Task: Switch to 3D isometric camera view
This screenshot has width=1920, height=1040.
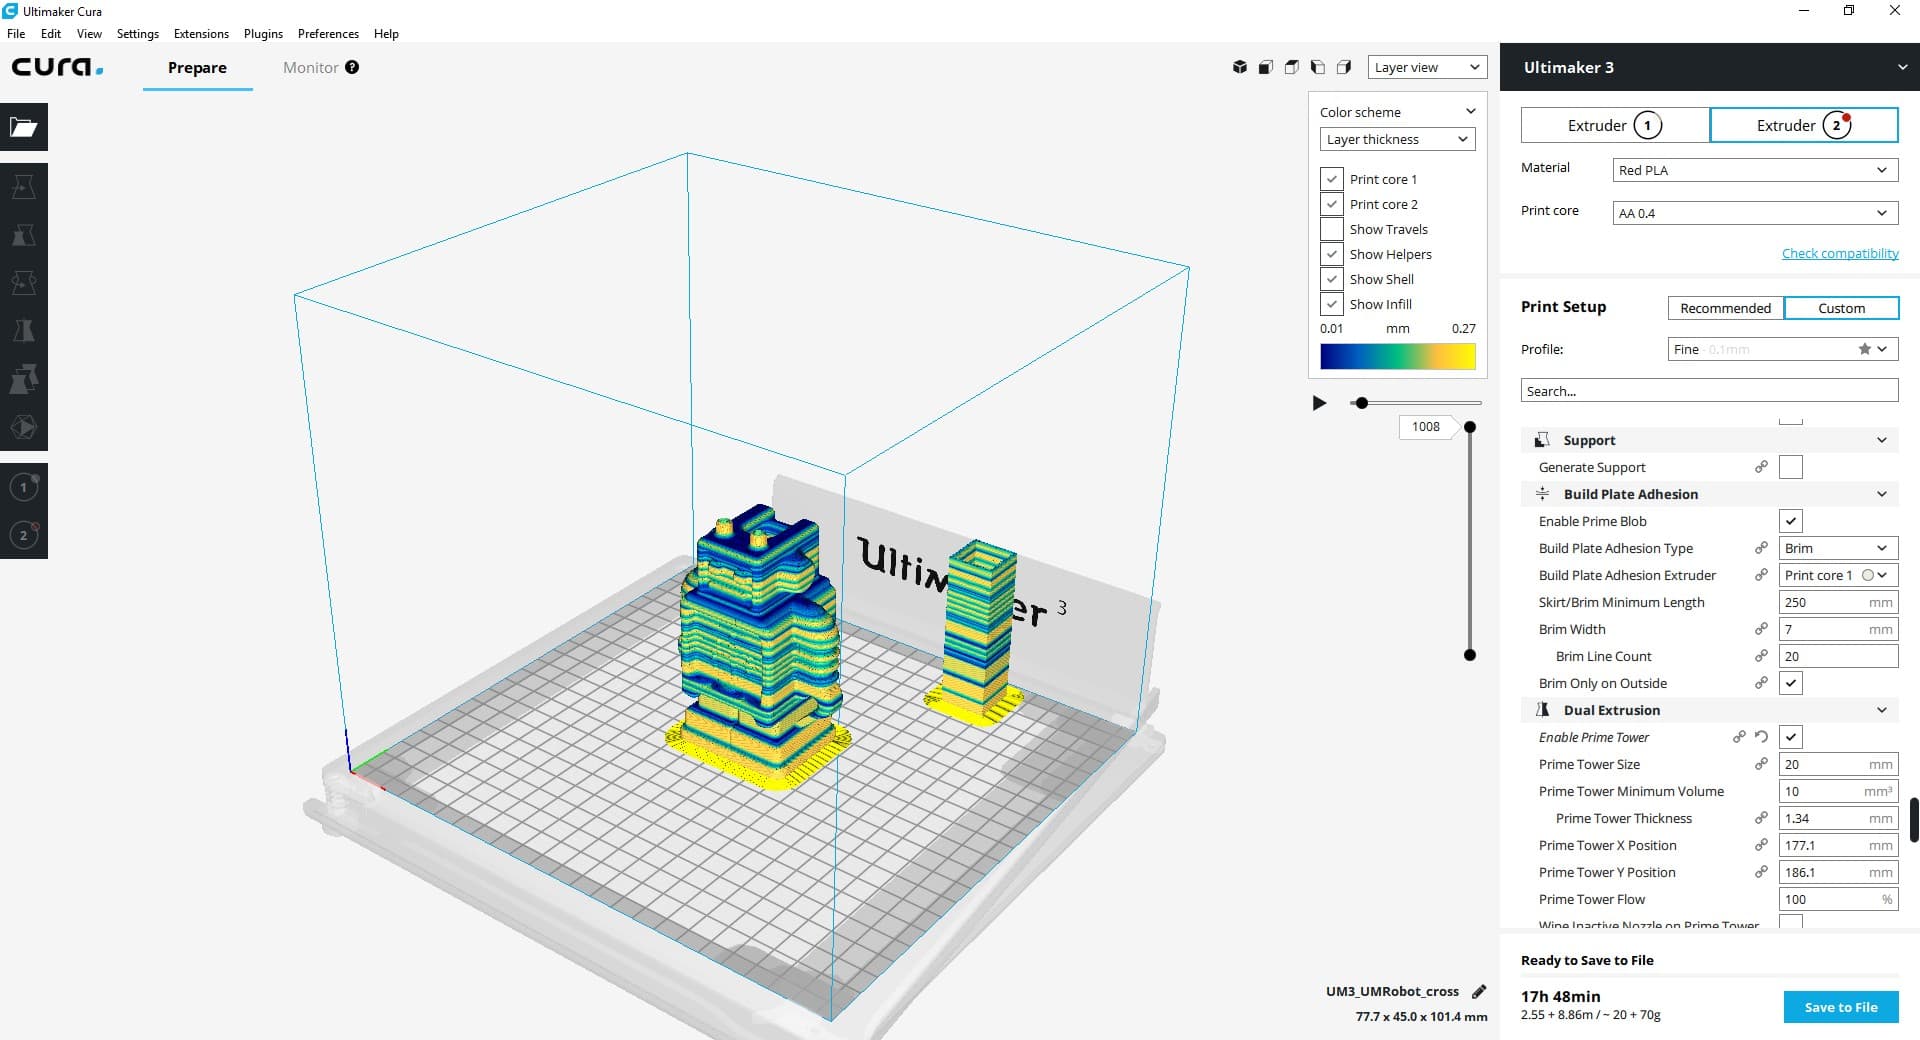Action: (1240, 67)
